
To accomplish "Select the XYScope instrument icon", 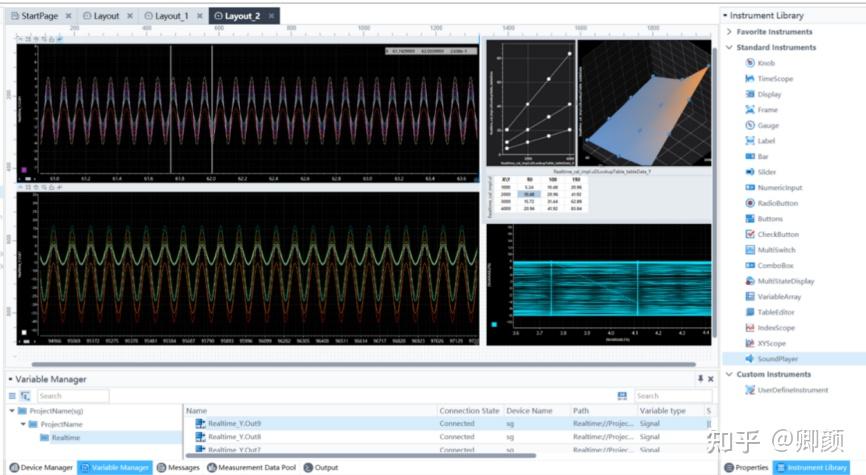I will tap(750, 343).
